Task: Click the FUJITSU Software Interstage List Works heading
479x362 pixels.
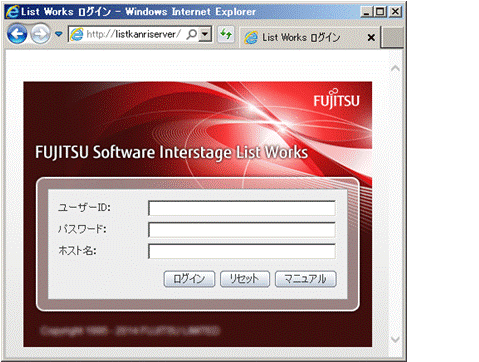Action: tap(171, 152)
